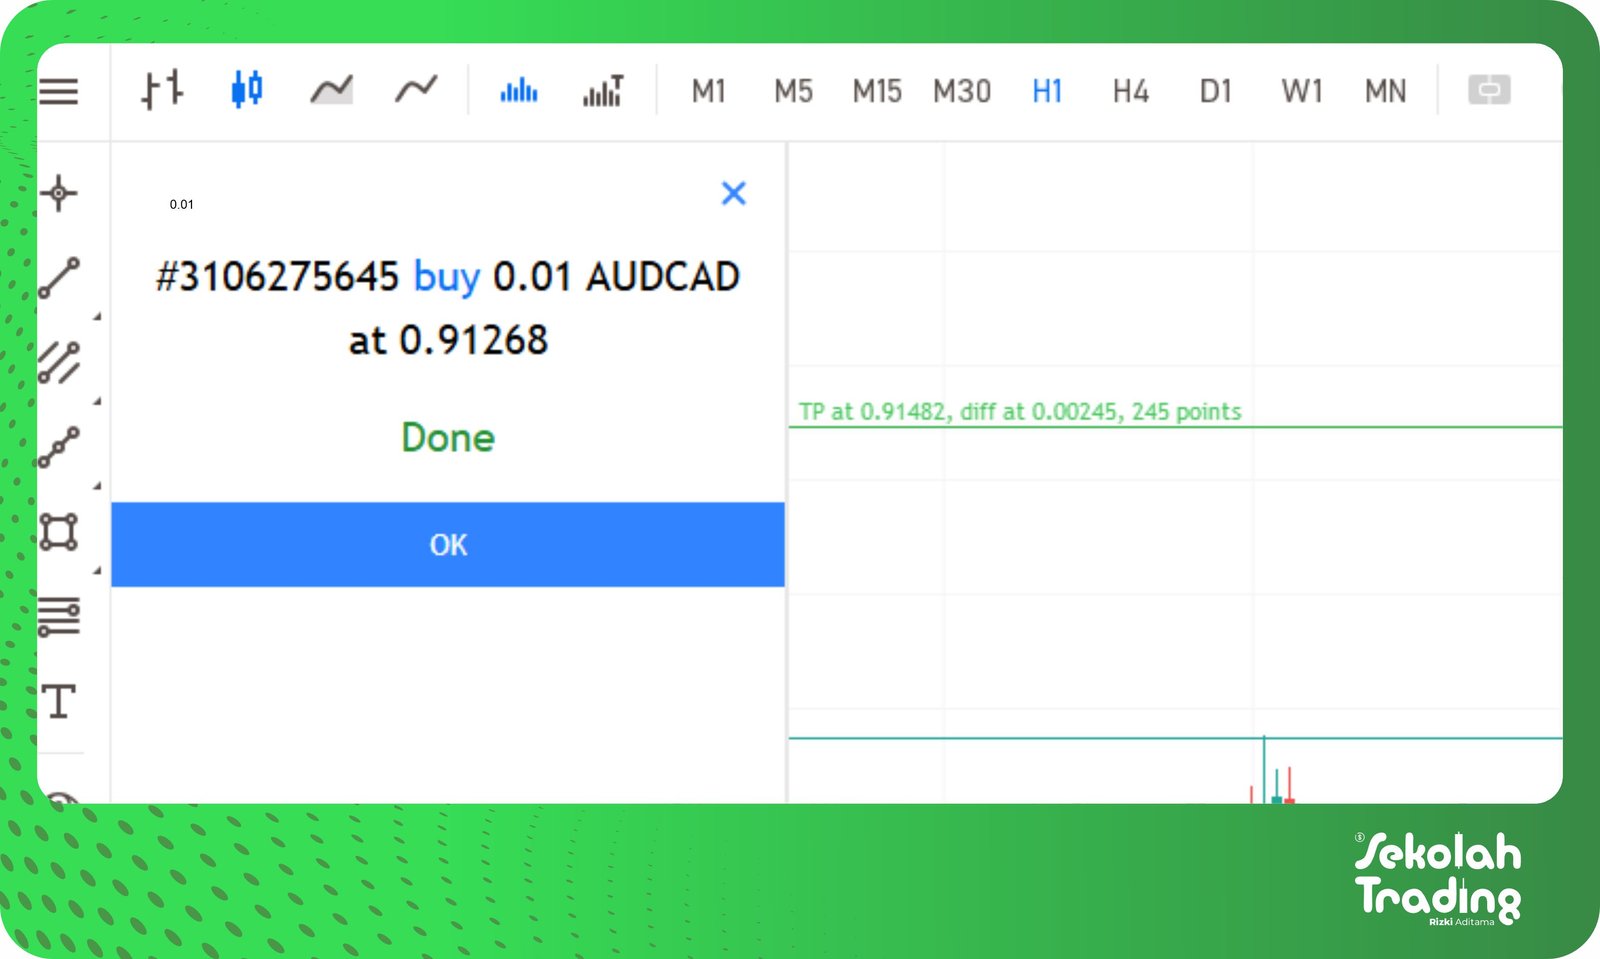Select the polyline drawing tool
This screenshot has width=1600, height=959.
point(59,447)
